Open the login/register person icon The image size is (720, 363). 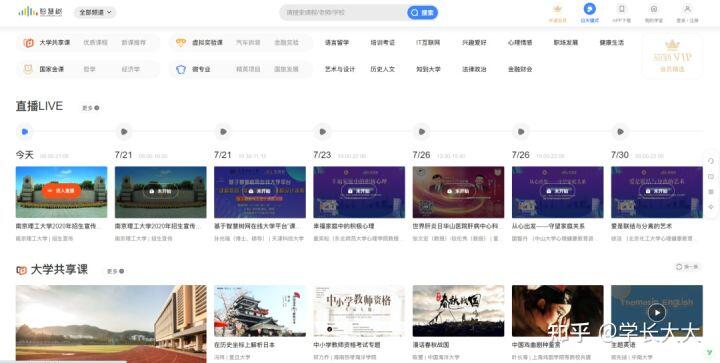point(687,9)
